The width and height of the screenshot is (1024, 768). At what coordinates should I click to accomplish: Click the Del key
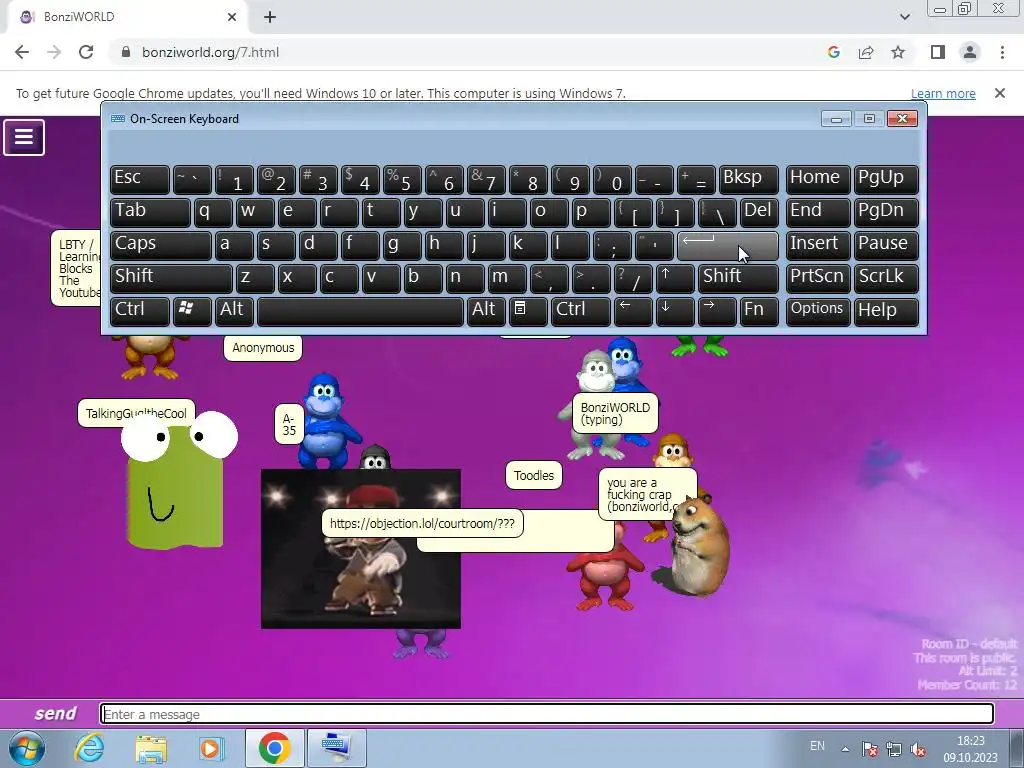click(759, 212)
